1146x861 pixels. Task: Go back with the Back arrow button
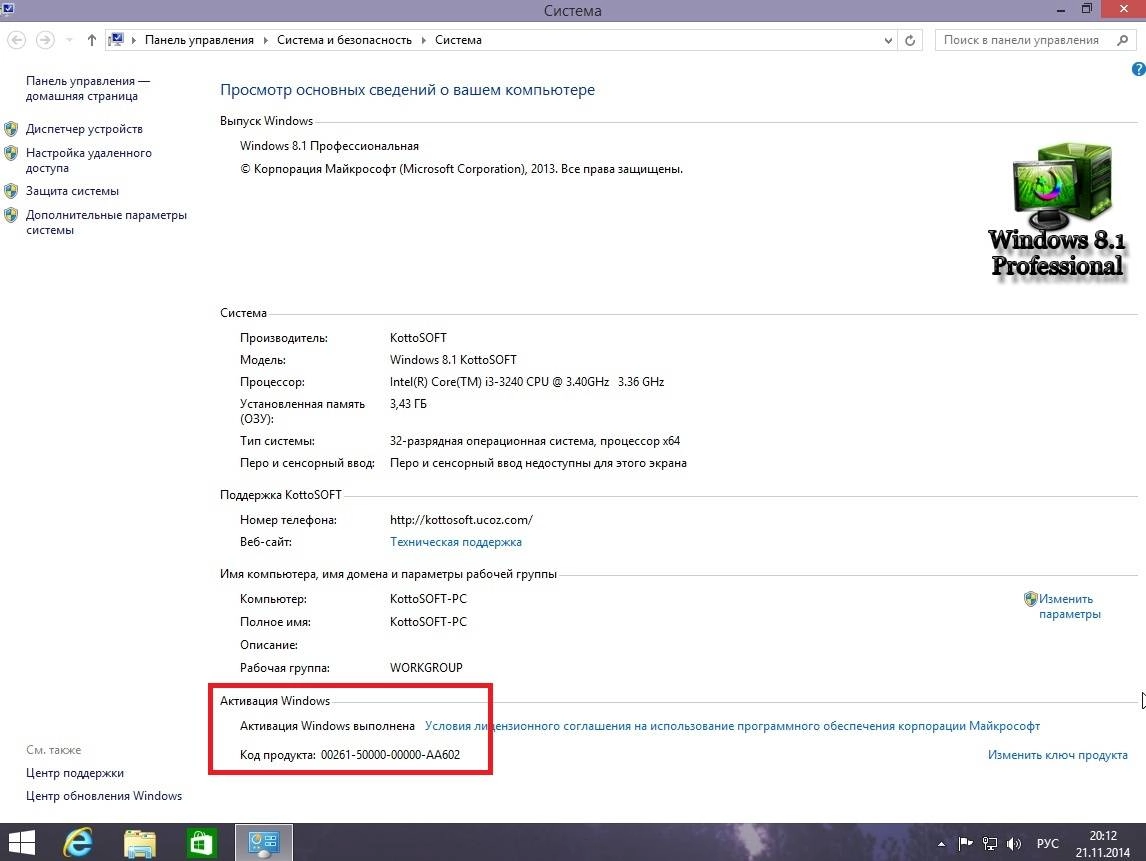(x=16, y=39)
